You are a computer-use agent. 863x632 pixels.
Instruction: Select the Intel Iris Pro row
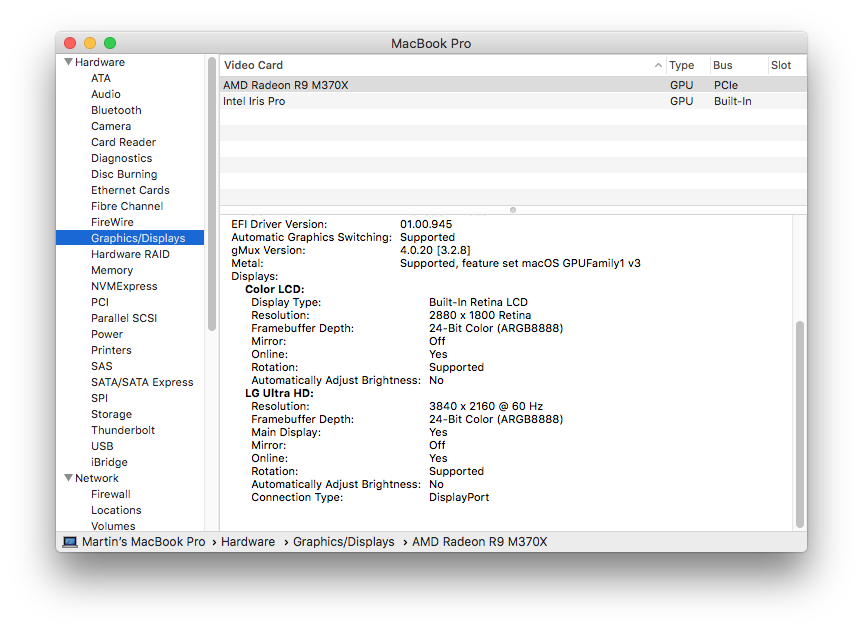click(x=514, y=101)
